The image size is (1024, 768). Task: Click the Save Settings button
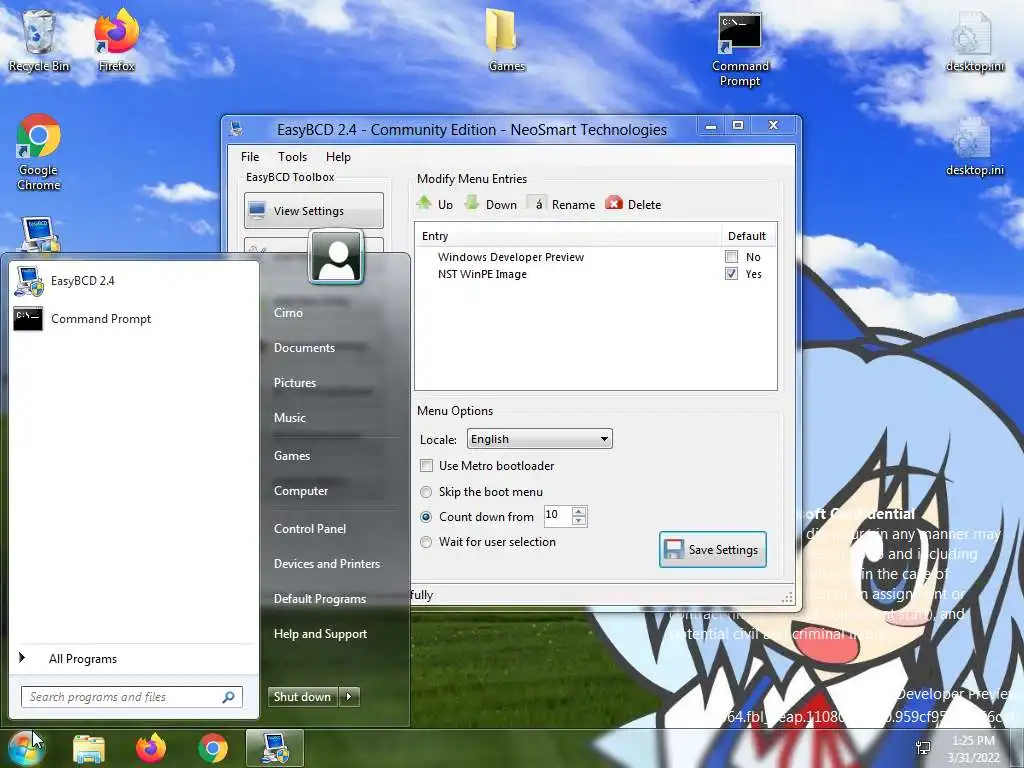tap(712, 550)
